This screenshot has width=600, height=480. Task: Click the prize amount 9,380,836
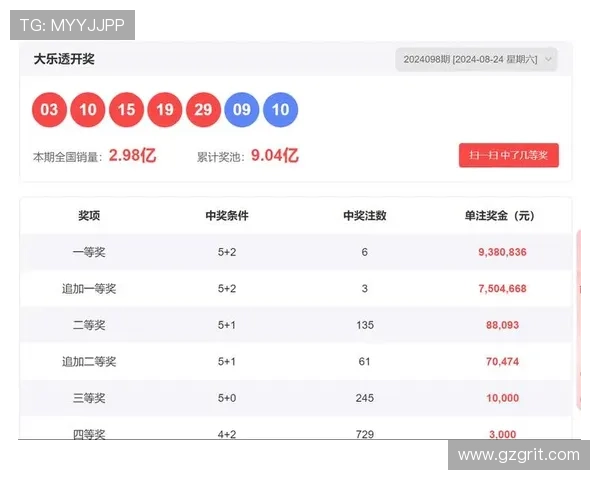pyautogui.click(x=502, y=252)
